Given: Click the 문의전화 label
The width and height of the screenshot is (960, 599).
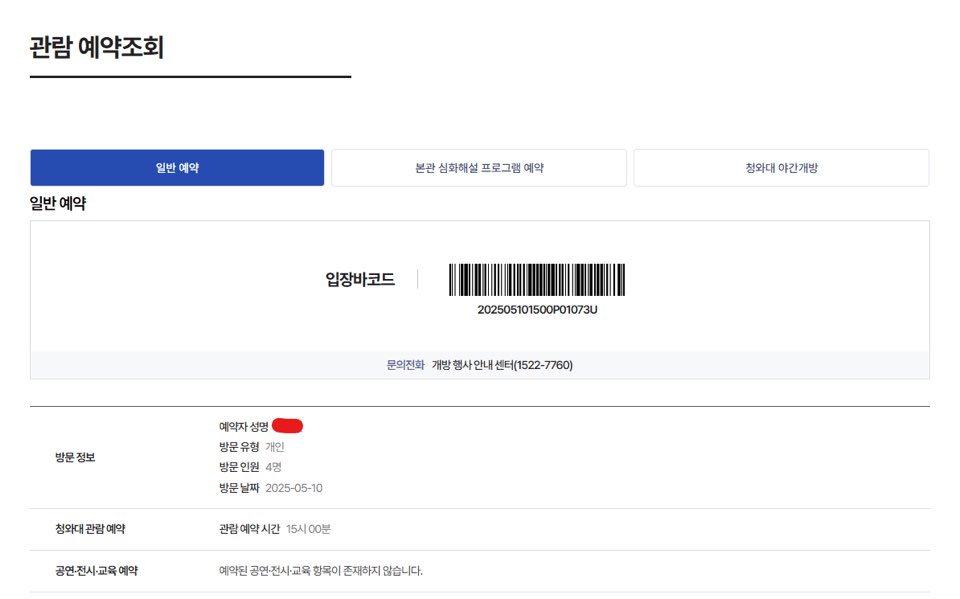Looking at the screenshot, I should [x=405, y=365].
